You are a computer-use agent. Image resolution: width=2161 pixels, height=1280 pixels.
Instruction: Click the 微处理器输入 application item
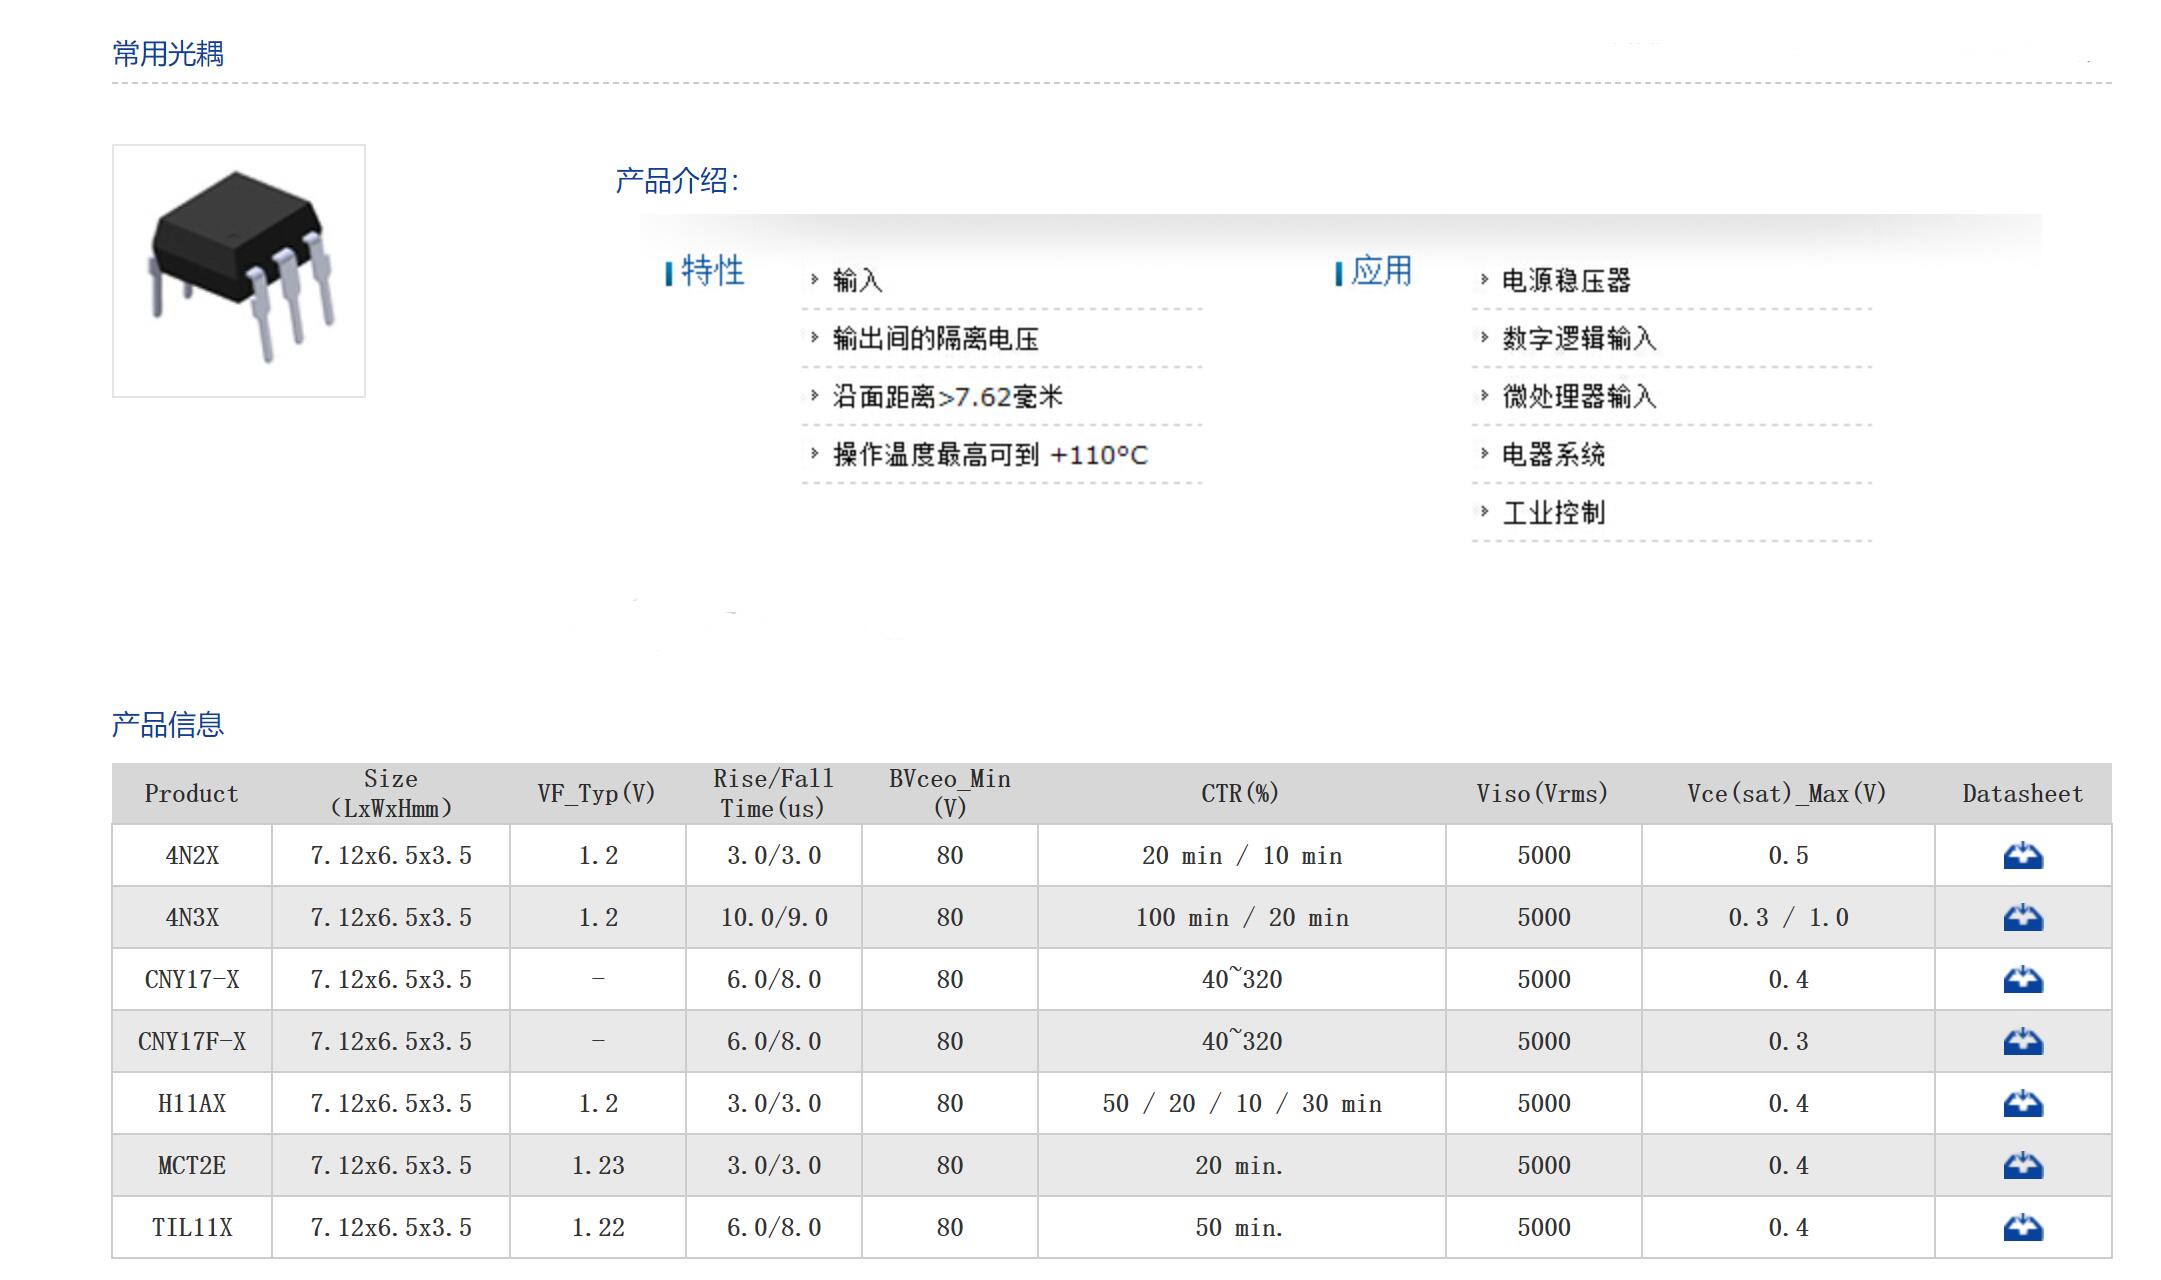1579,397
